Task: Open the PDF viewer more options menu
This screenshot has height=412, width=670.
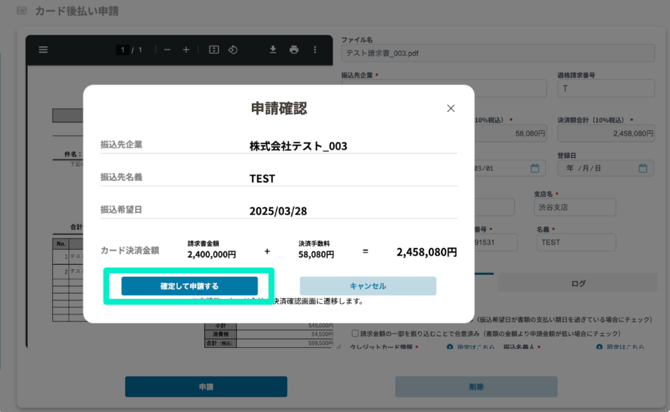Action: click(315, 50)
